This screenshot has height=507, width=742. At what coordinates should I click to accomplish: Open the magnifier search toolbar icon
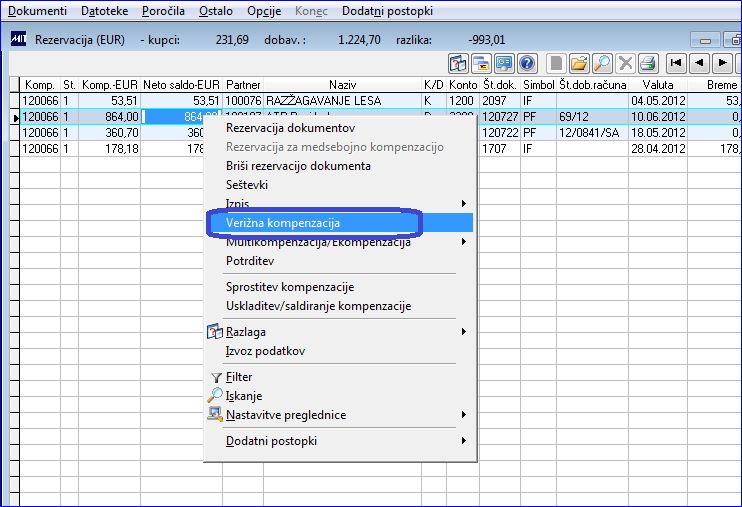(602, 63)
